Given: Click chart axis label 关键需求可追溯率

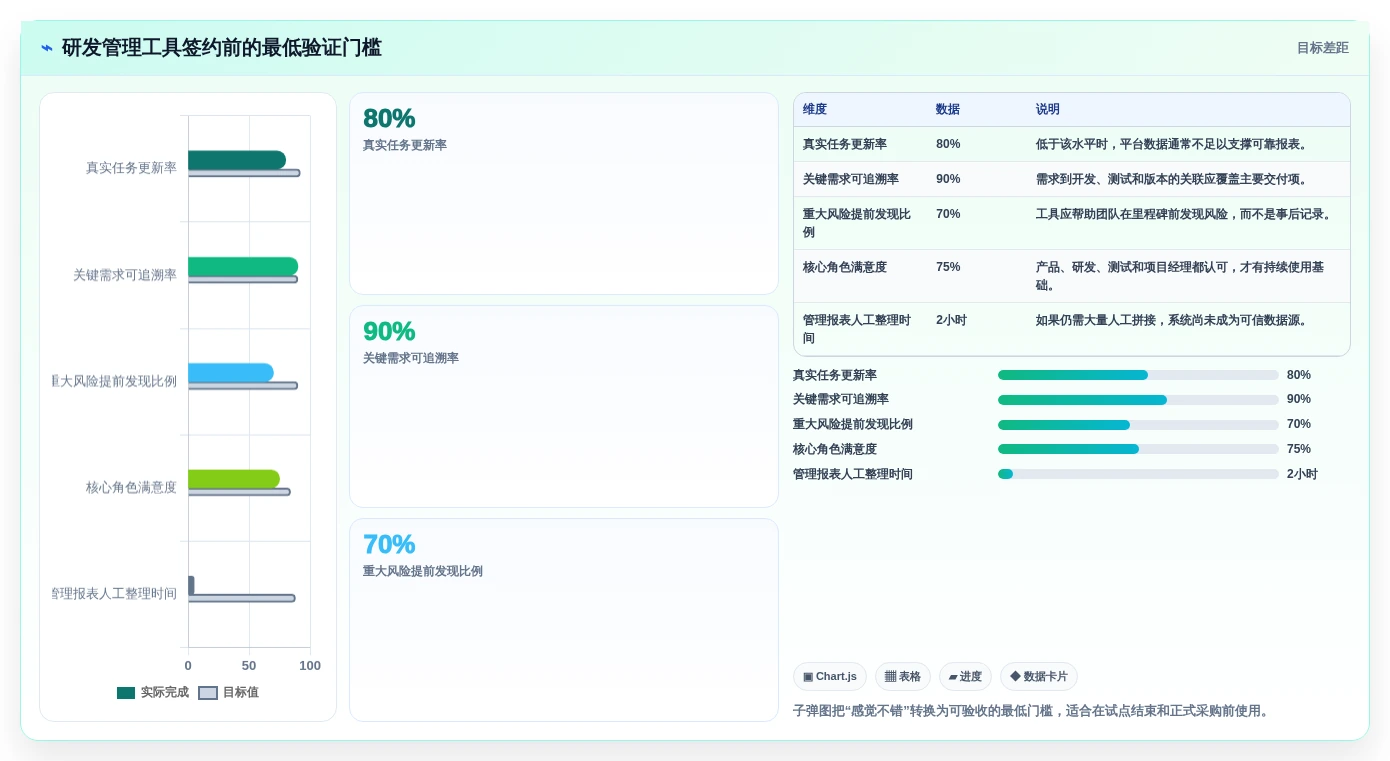Looking at the screenshot, I should (x=125, y=275).
